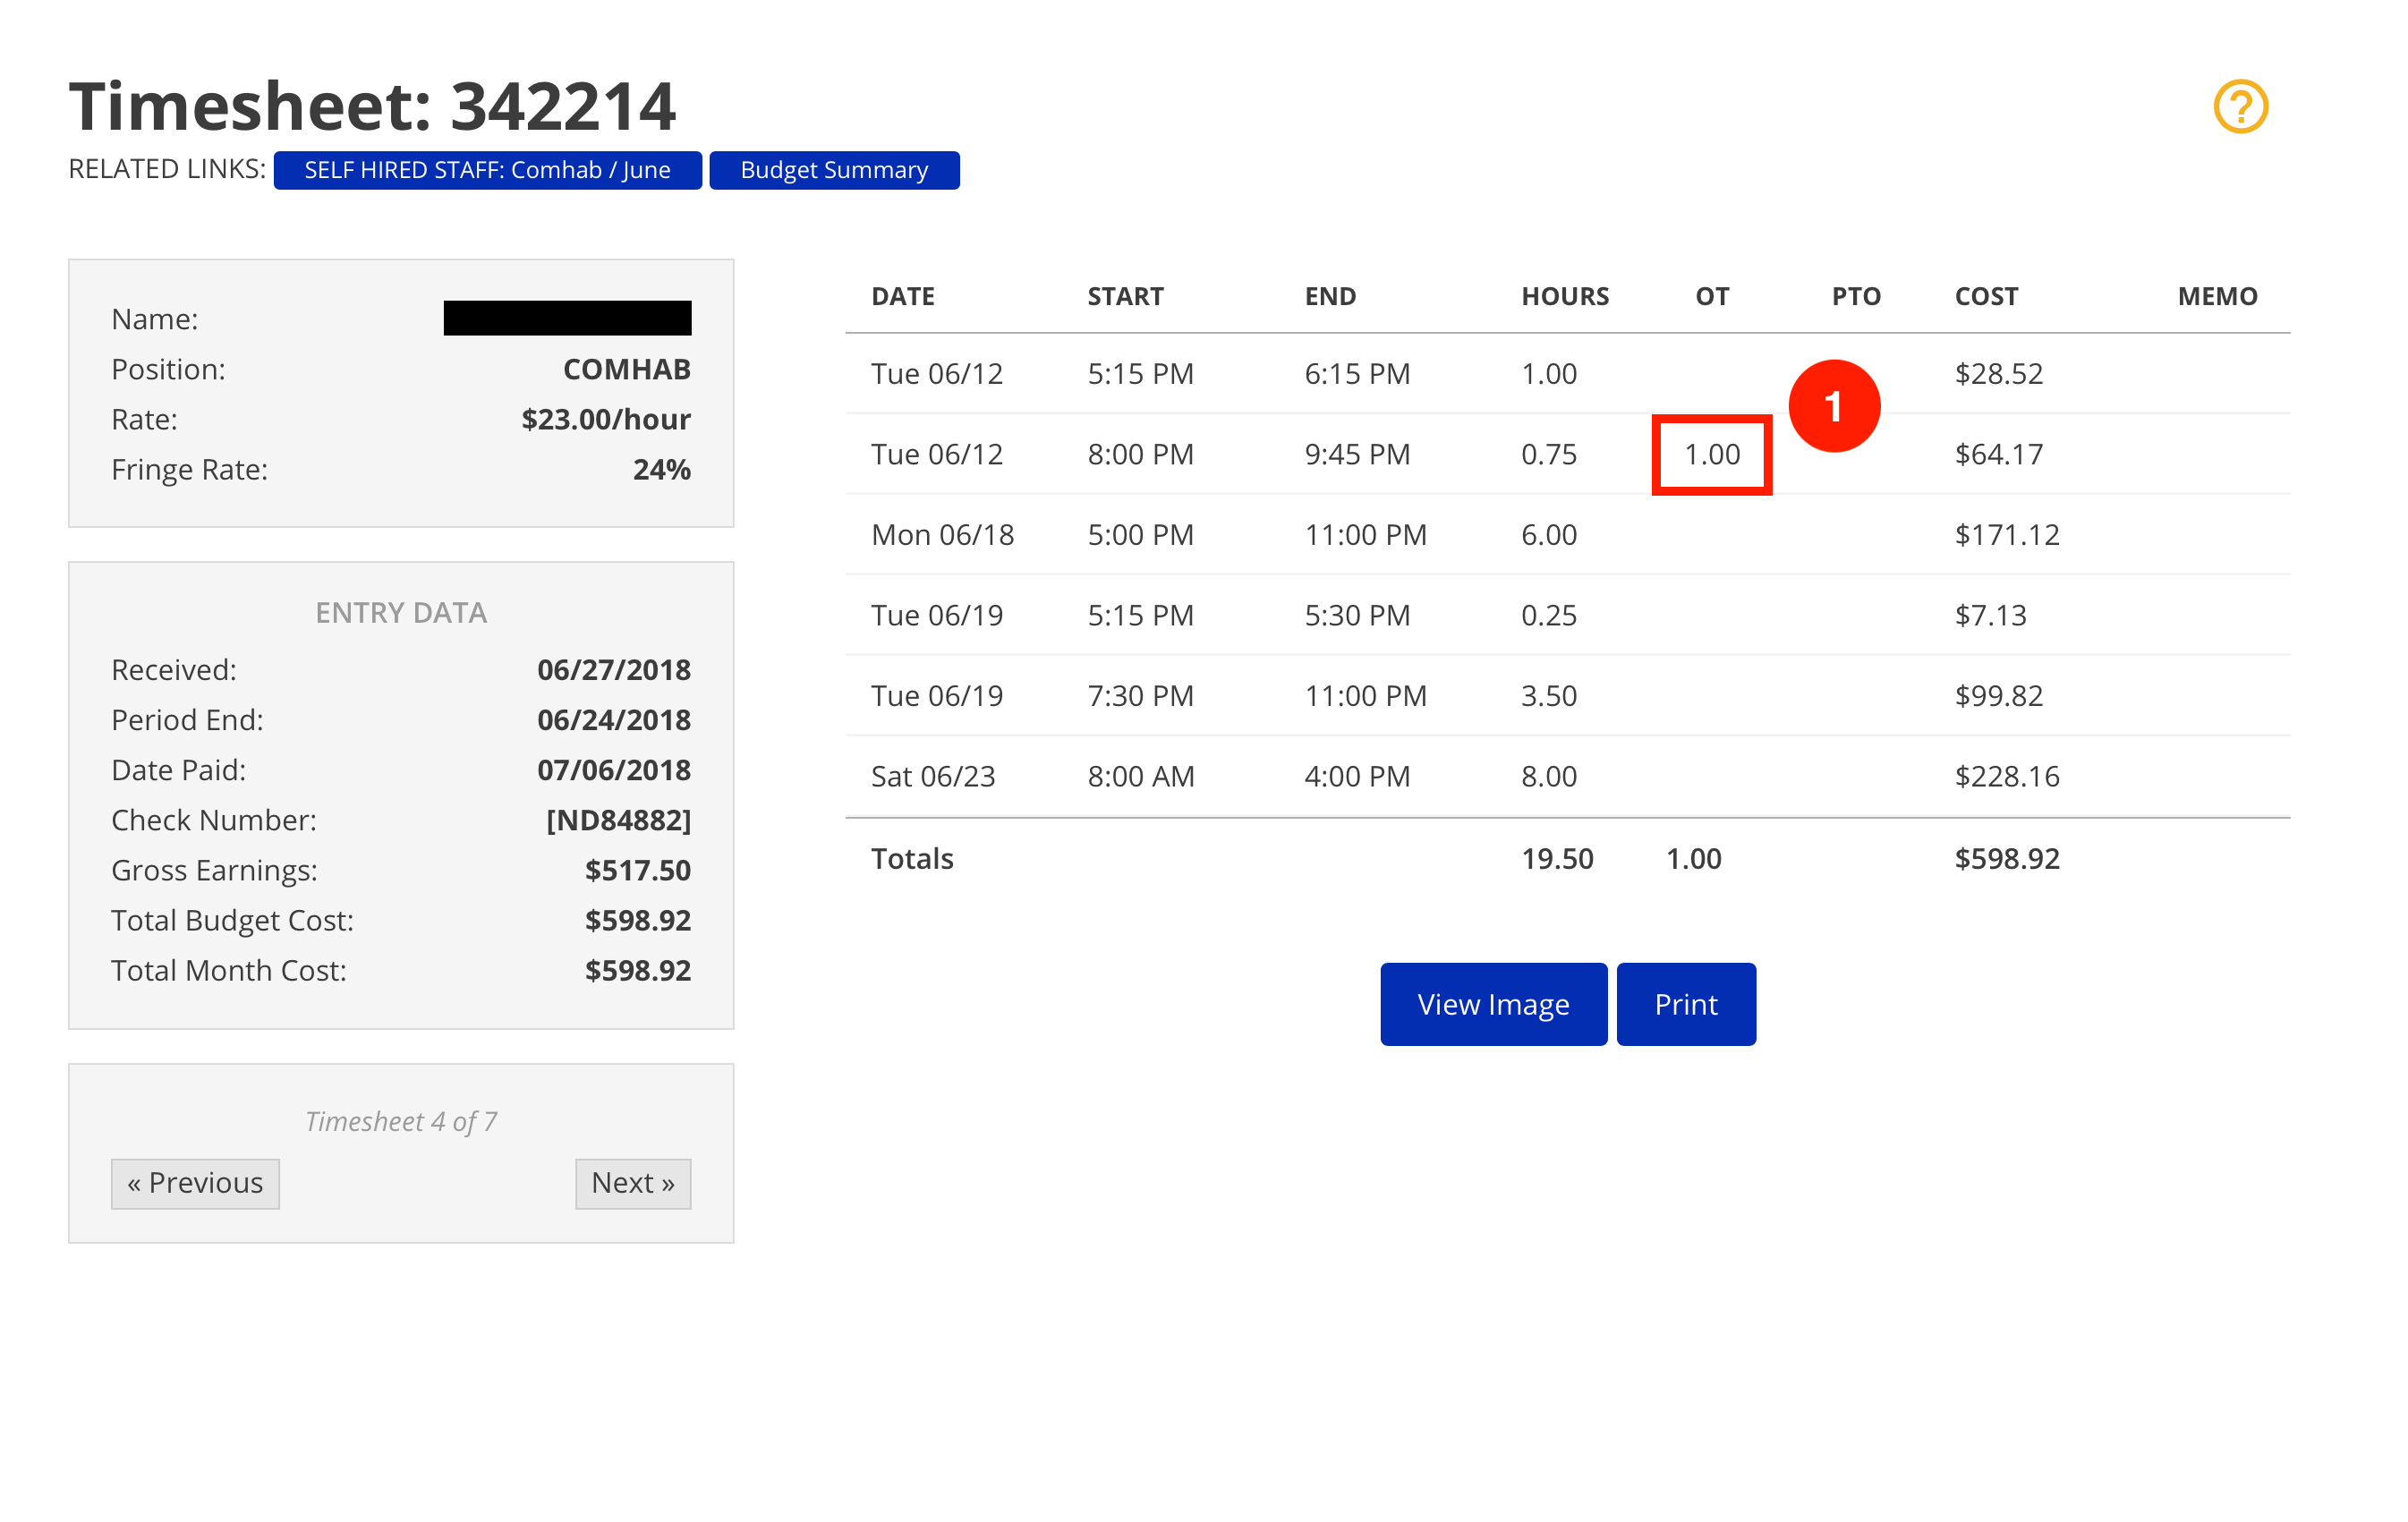Select the Sat 06/23 row date

(932, 776)
